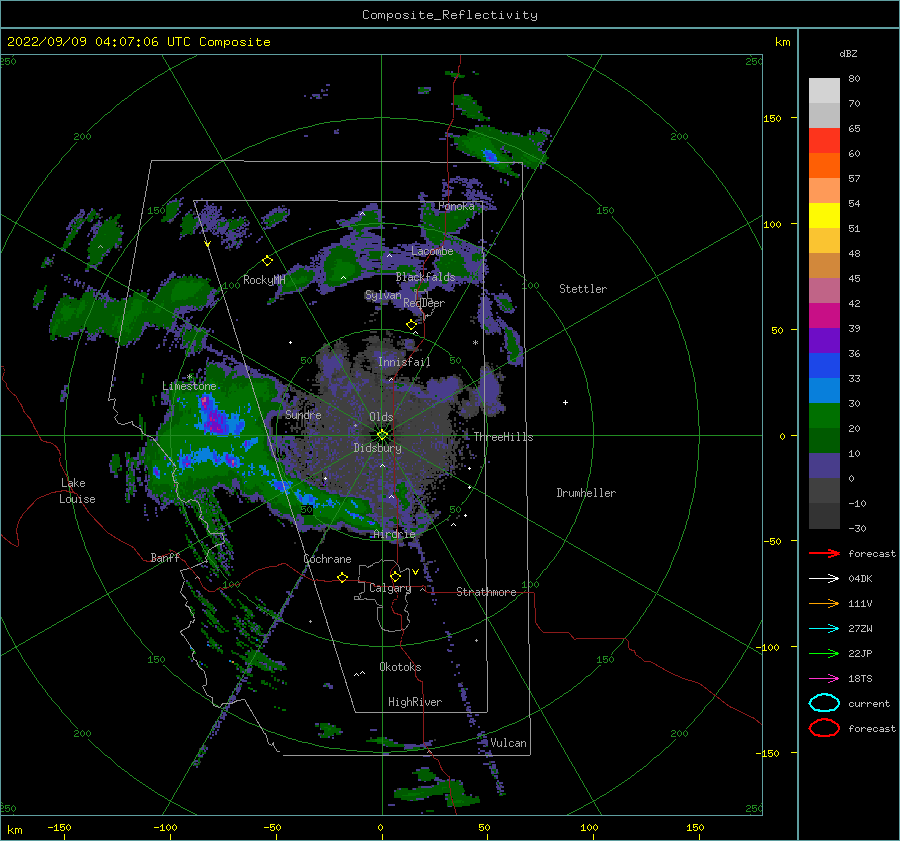Viewport: 900px width, 841px height.
Task: Click the yellow radar-site diamond between Olds and Didsbury
Action: point(382,435)
